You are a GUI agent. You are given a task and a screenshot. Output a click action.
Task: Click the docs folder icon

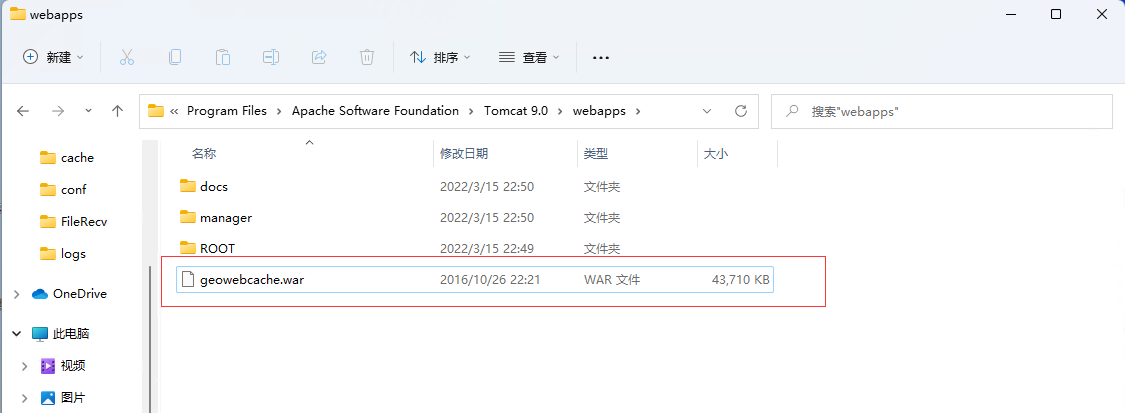(x=188, y=186)
